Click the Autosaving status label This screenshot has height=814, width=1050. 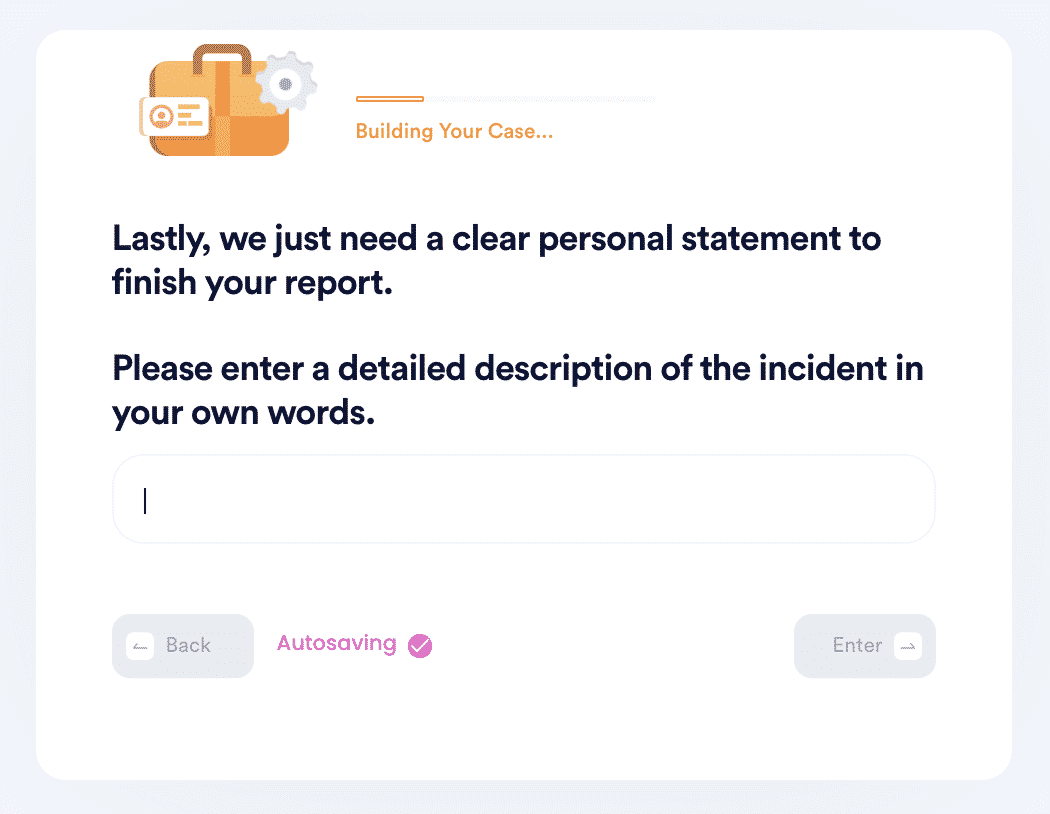pos(337,643)
